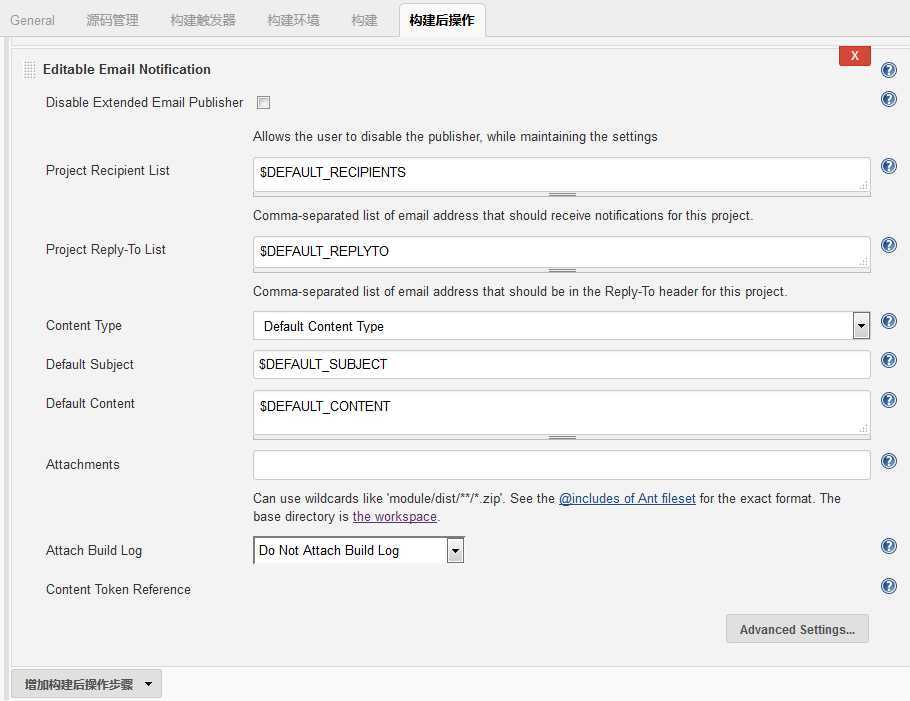Expand the 增加构建后操作步骤 menu button
The width and height of the screenshot is (910, 701).
tap(86, 684)
